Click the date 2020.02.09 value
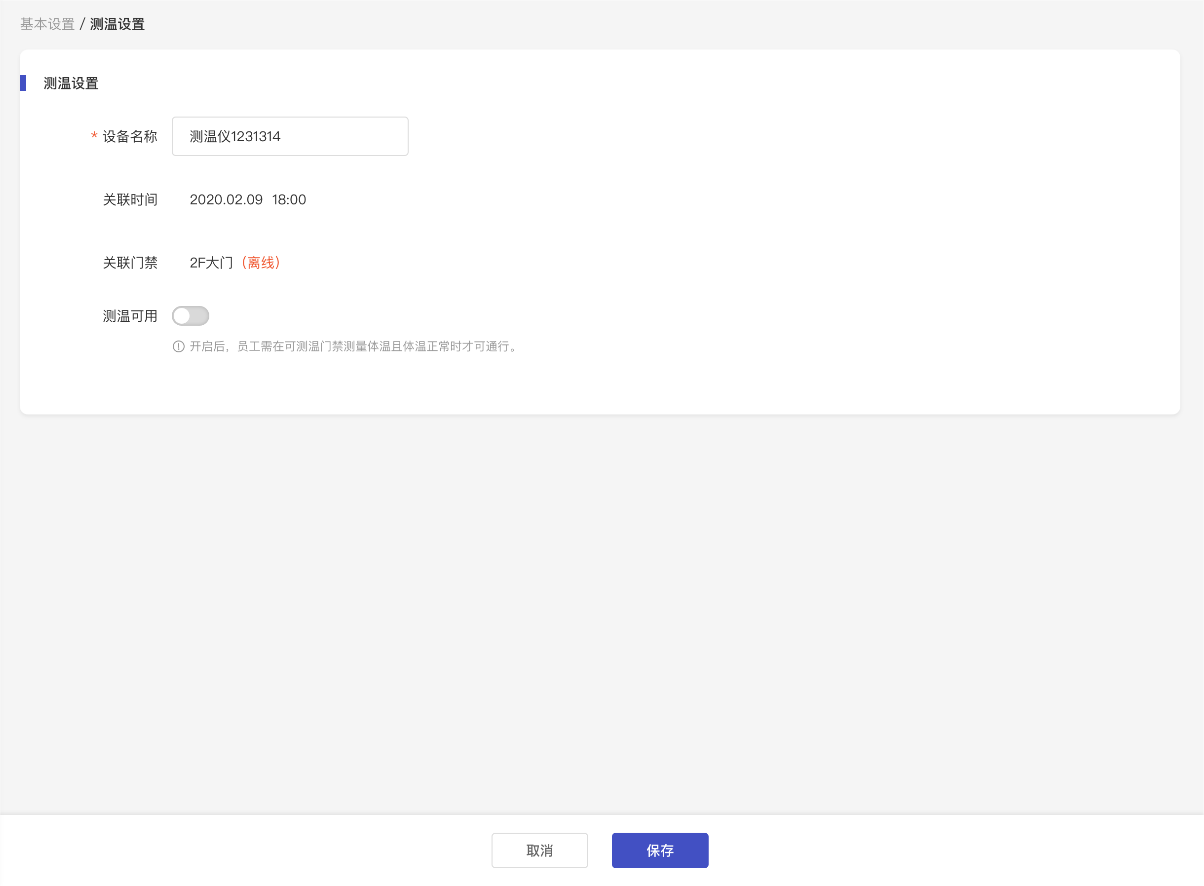Screen dimensions: 1204x886 pos(226,200)
